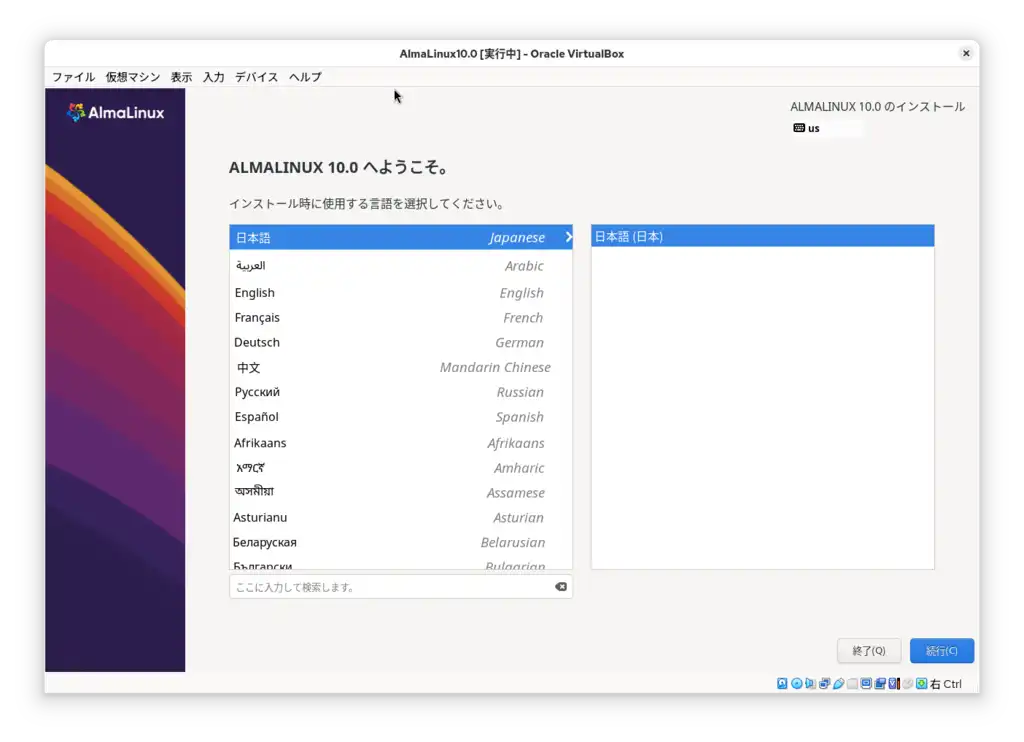The width and height of the screenshot is (1024, 742).
Task: Open the 入力 menu
Action: pyautogui.click(x=212, y=76)
